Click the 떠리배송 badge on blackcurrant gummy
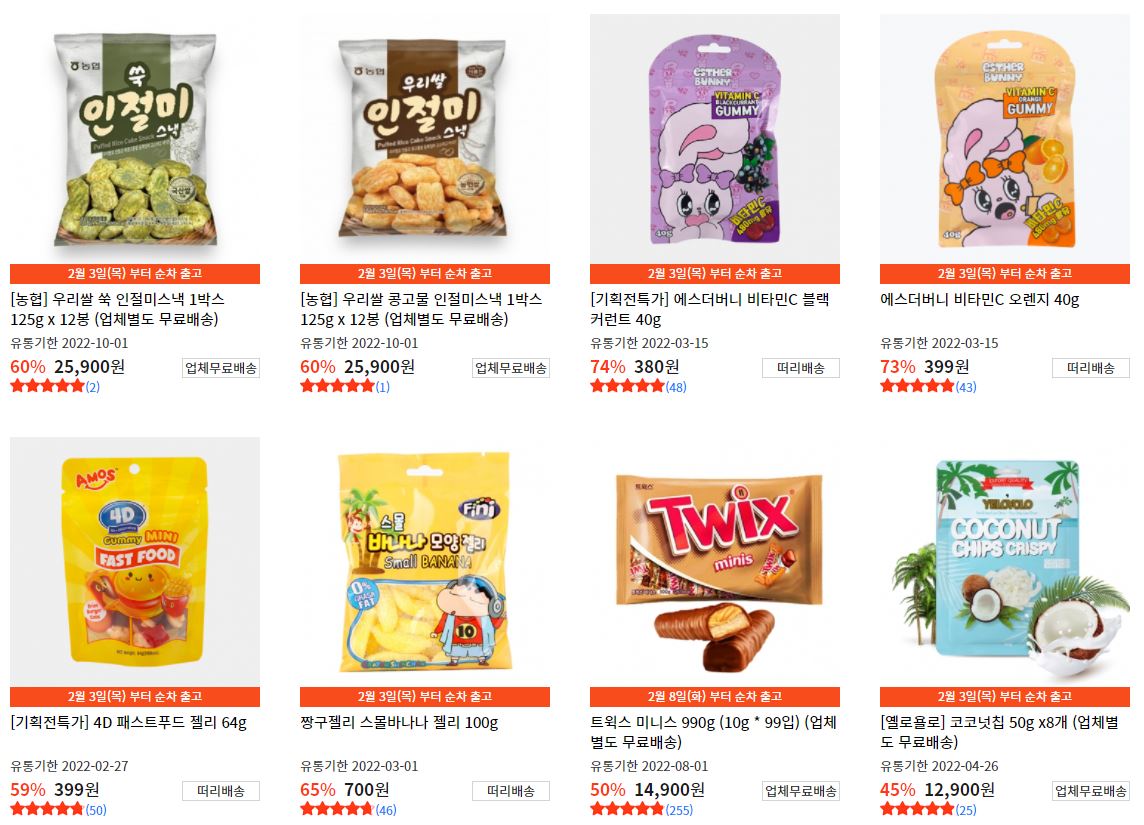1144x825 pixels. tap(801, 368)
